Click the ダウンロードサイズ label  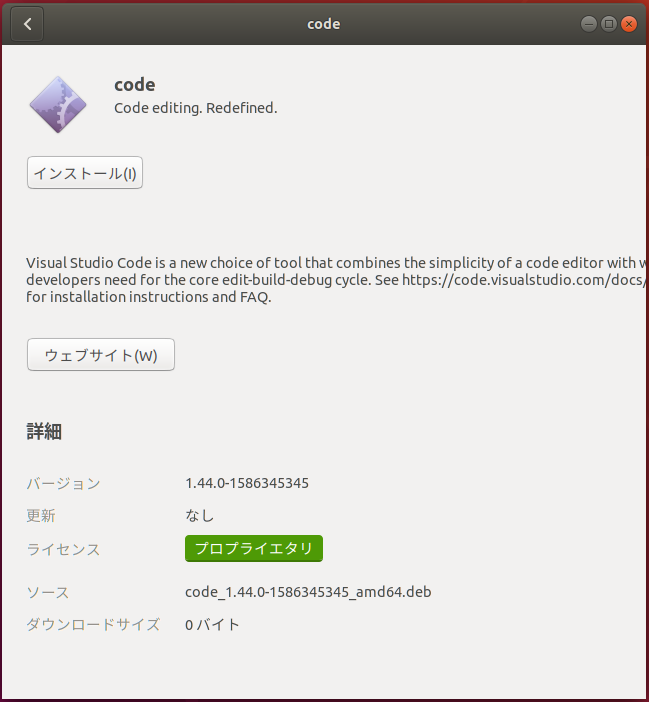93,625
